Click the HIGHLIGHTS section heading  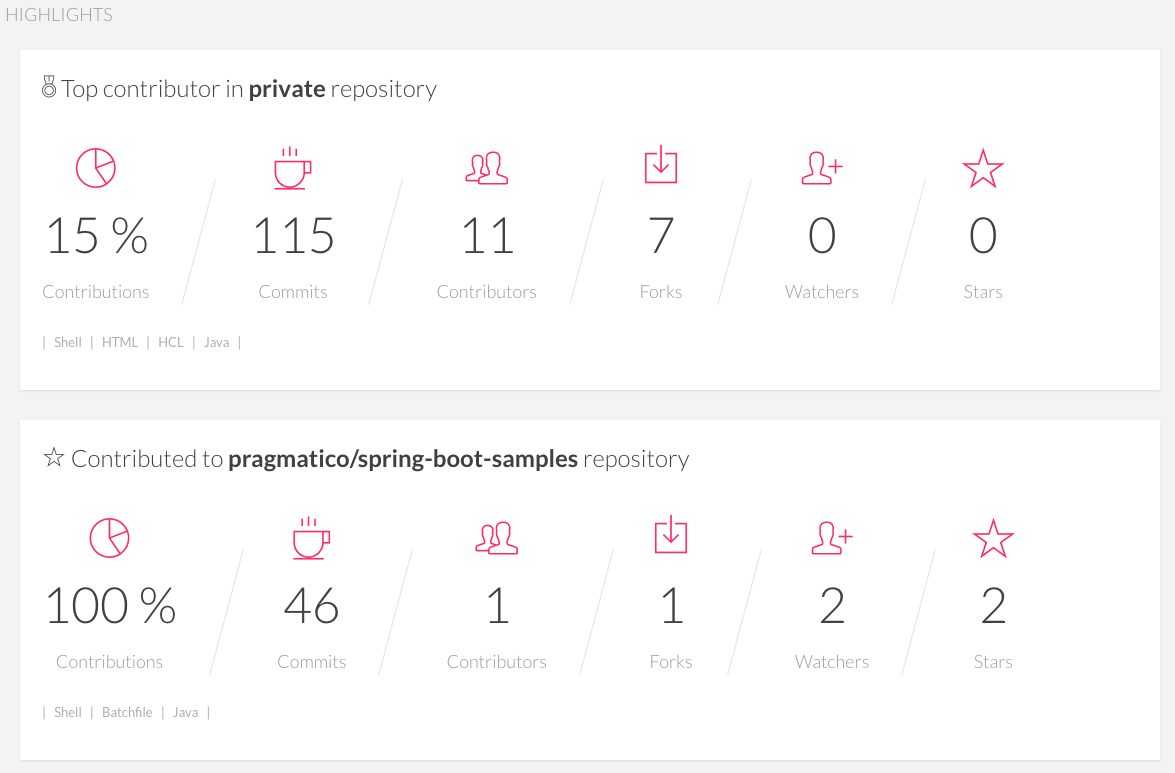tap(59, 15)
